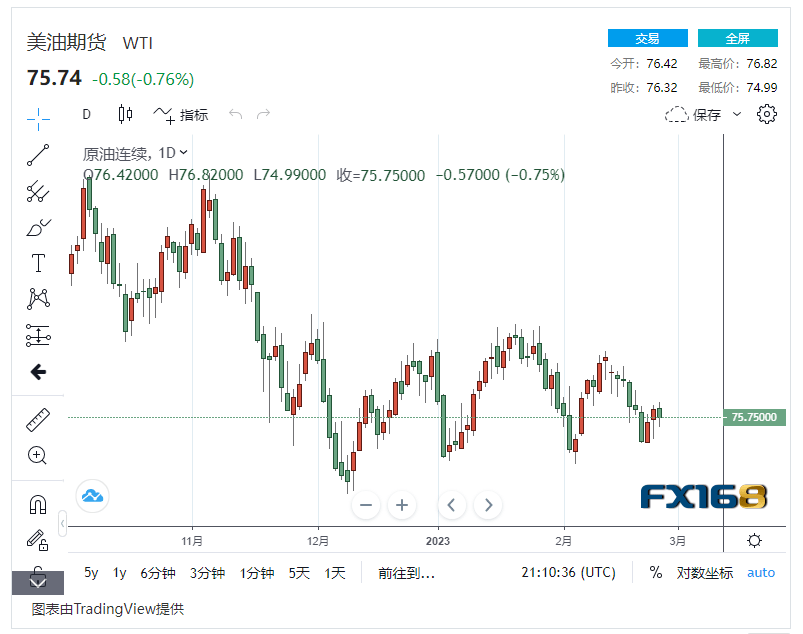Select the measure ruler tool
Viewport: 803px width, 634px height.
(x=38, y=419)
